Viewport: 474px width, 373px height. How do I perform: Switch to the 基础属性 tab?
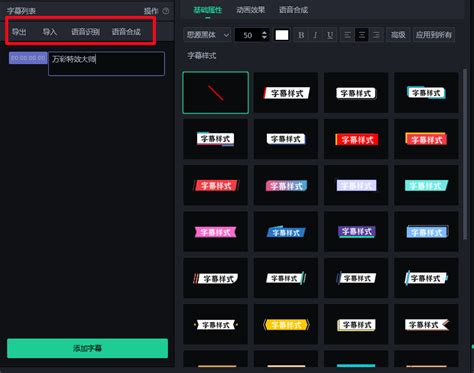pyautogui.click(x=208, y=10)
